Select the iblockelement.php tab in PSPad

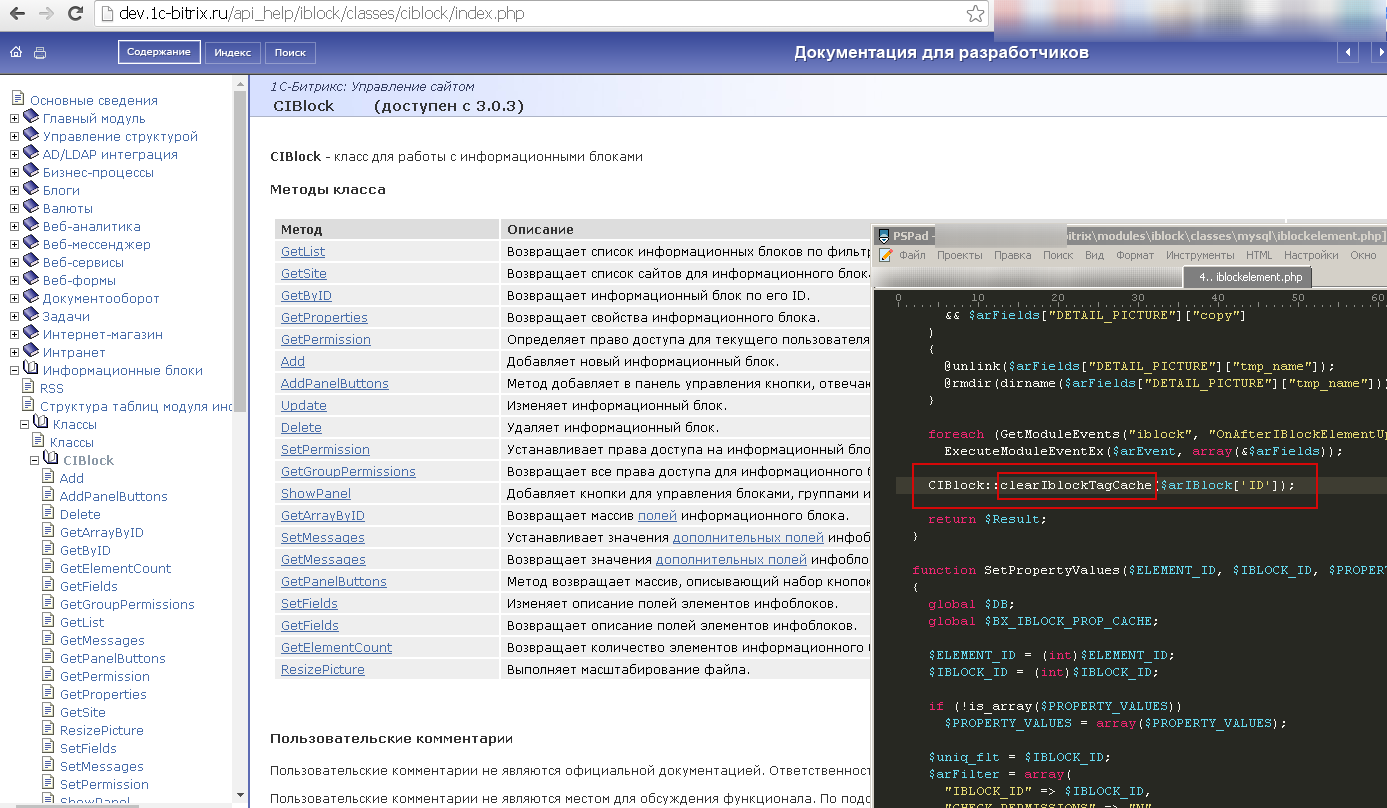[x=1246, y=274]
